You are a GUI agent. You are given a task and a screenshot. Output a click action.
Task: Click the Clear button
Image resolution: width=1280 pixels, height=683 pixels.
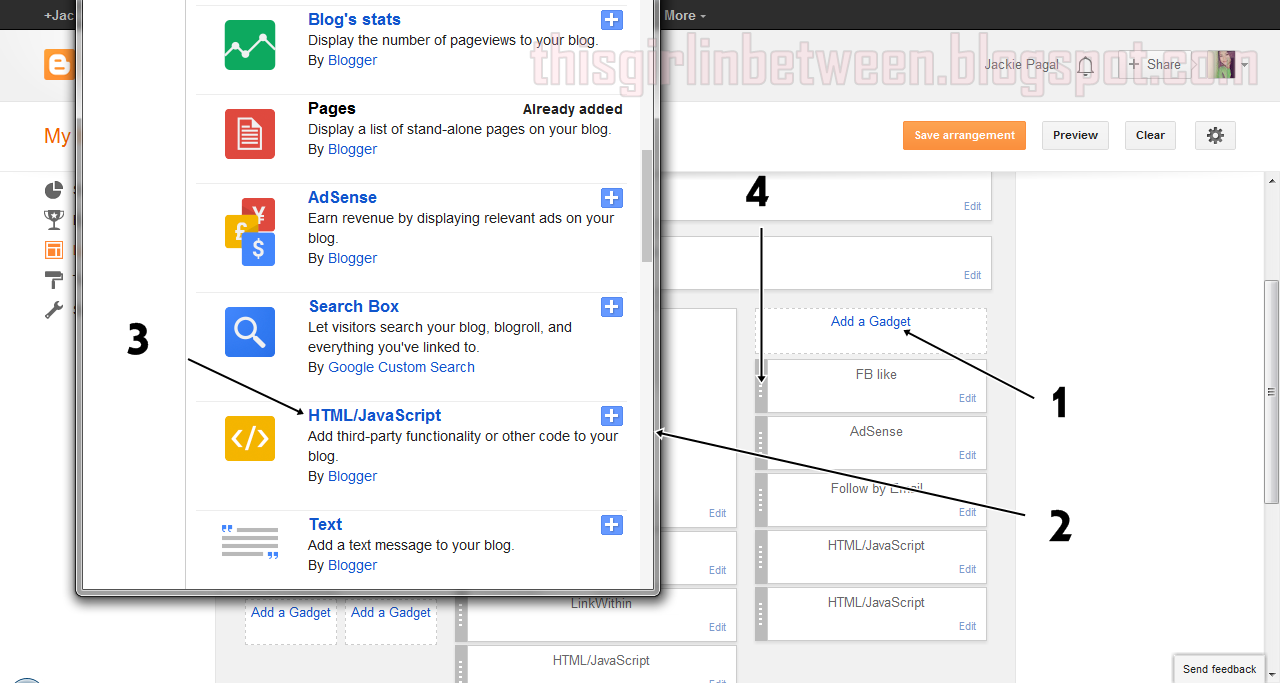(x=1150, y=135)
